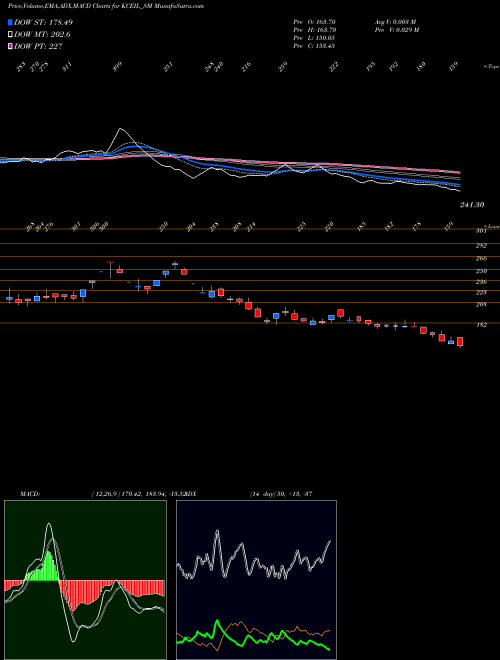
Task: Click the 205 price axis label
Action: tap(481, 304)
